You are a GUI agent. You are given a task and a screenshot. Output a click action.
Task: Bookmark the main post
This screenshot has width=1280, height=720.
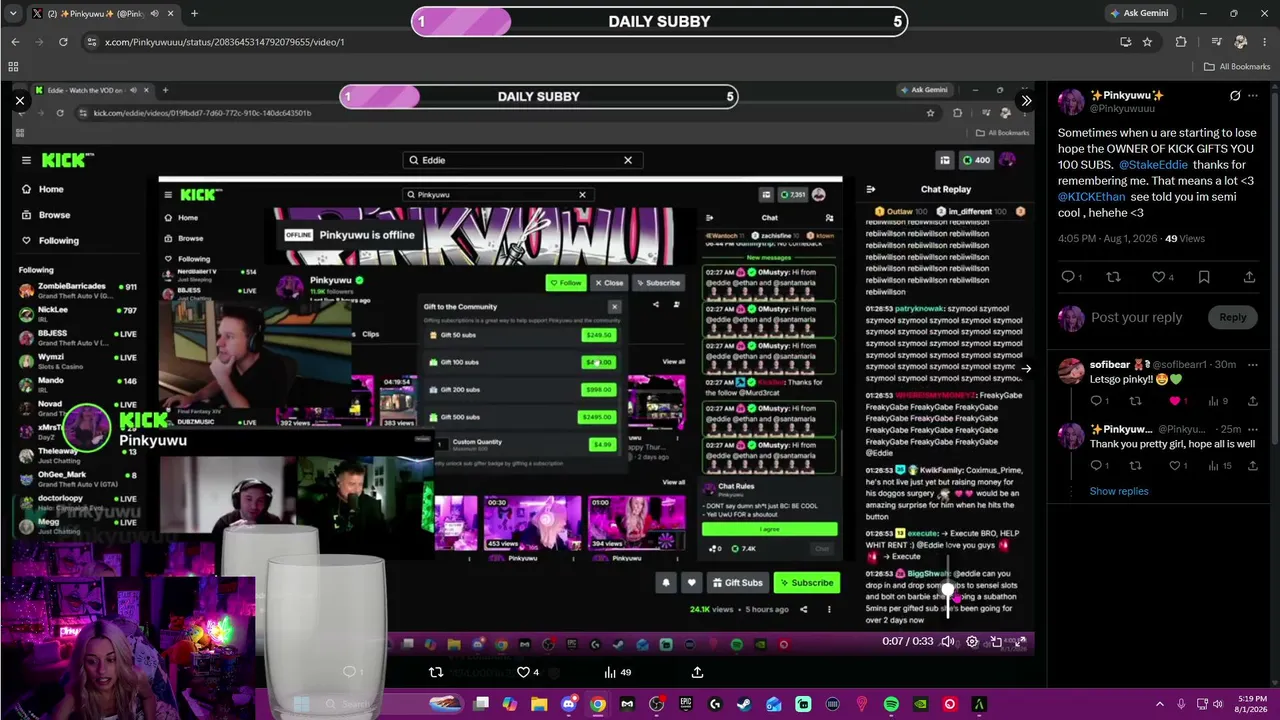(x=1204, y=277)
